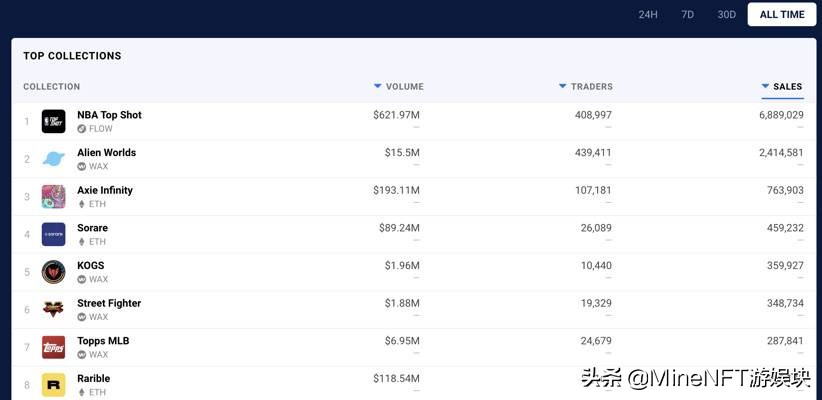
Task: Click the 348,734 sales value
Action: [x=785, y=303]
